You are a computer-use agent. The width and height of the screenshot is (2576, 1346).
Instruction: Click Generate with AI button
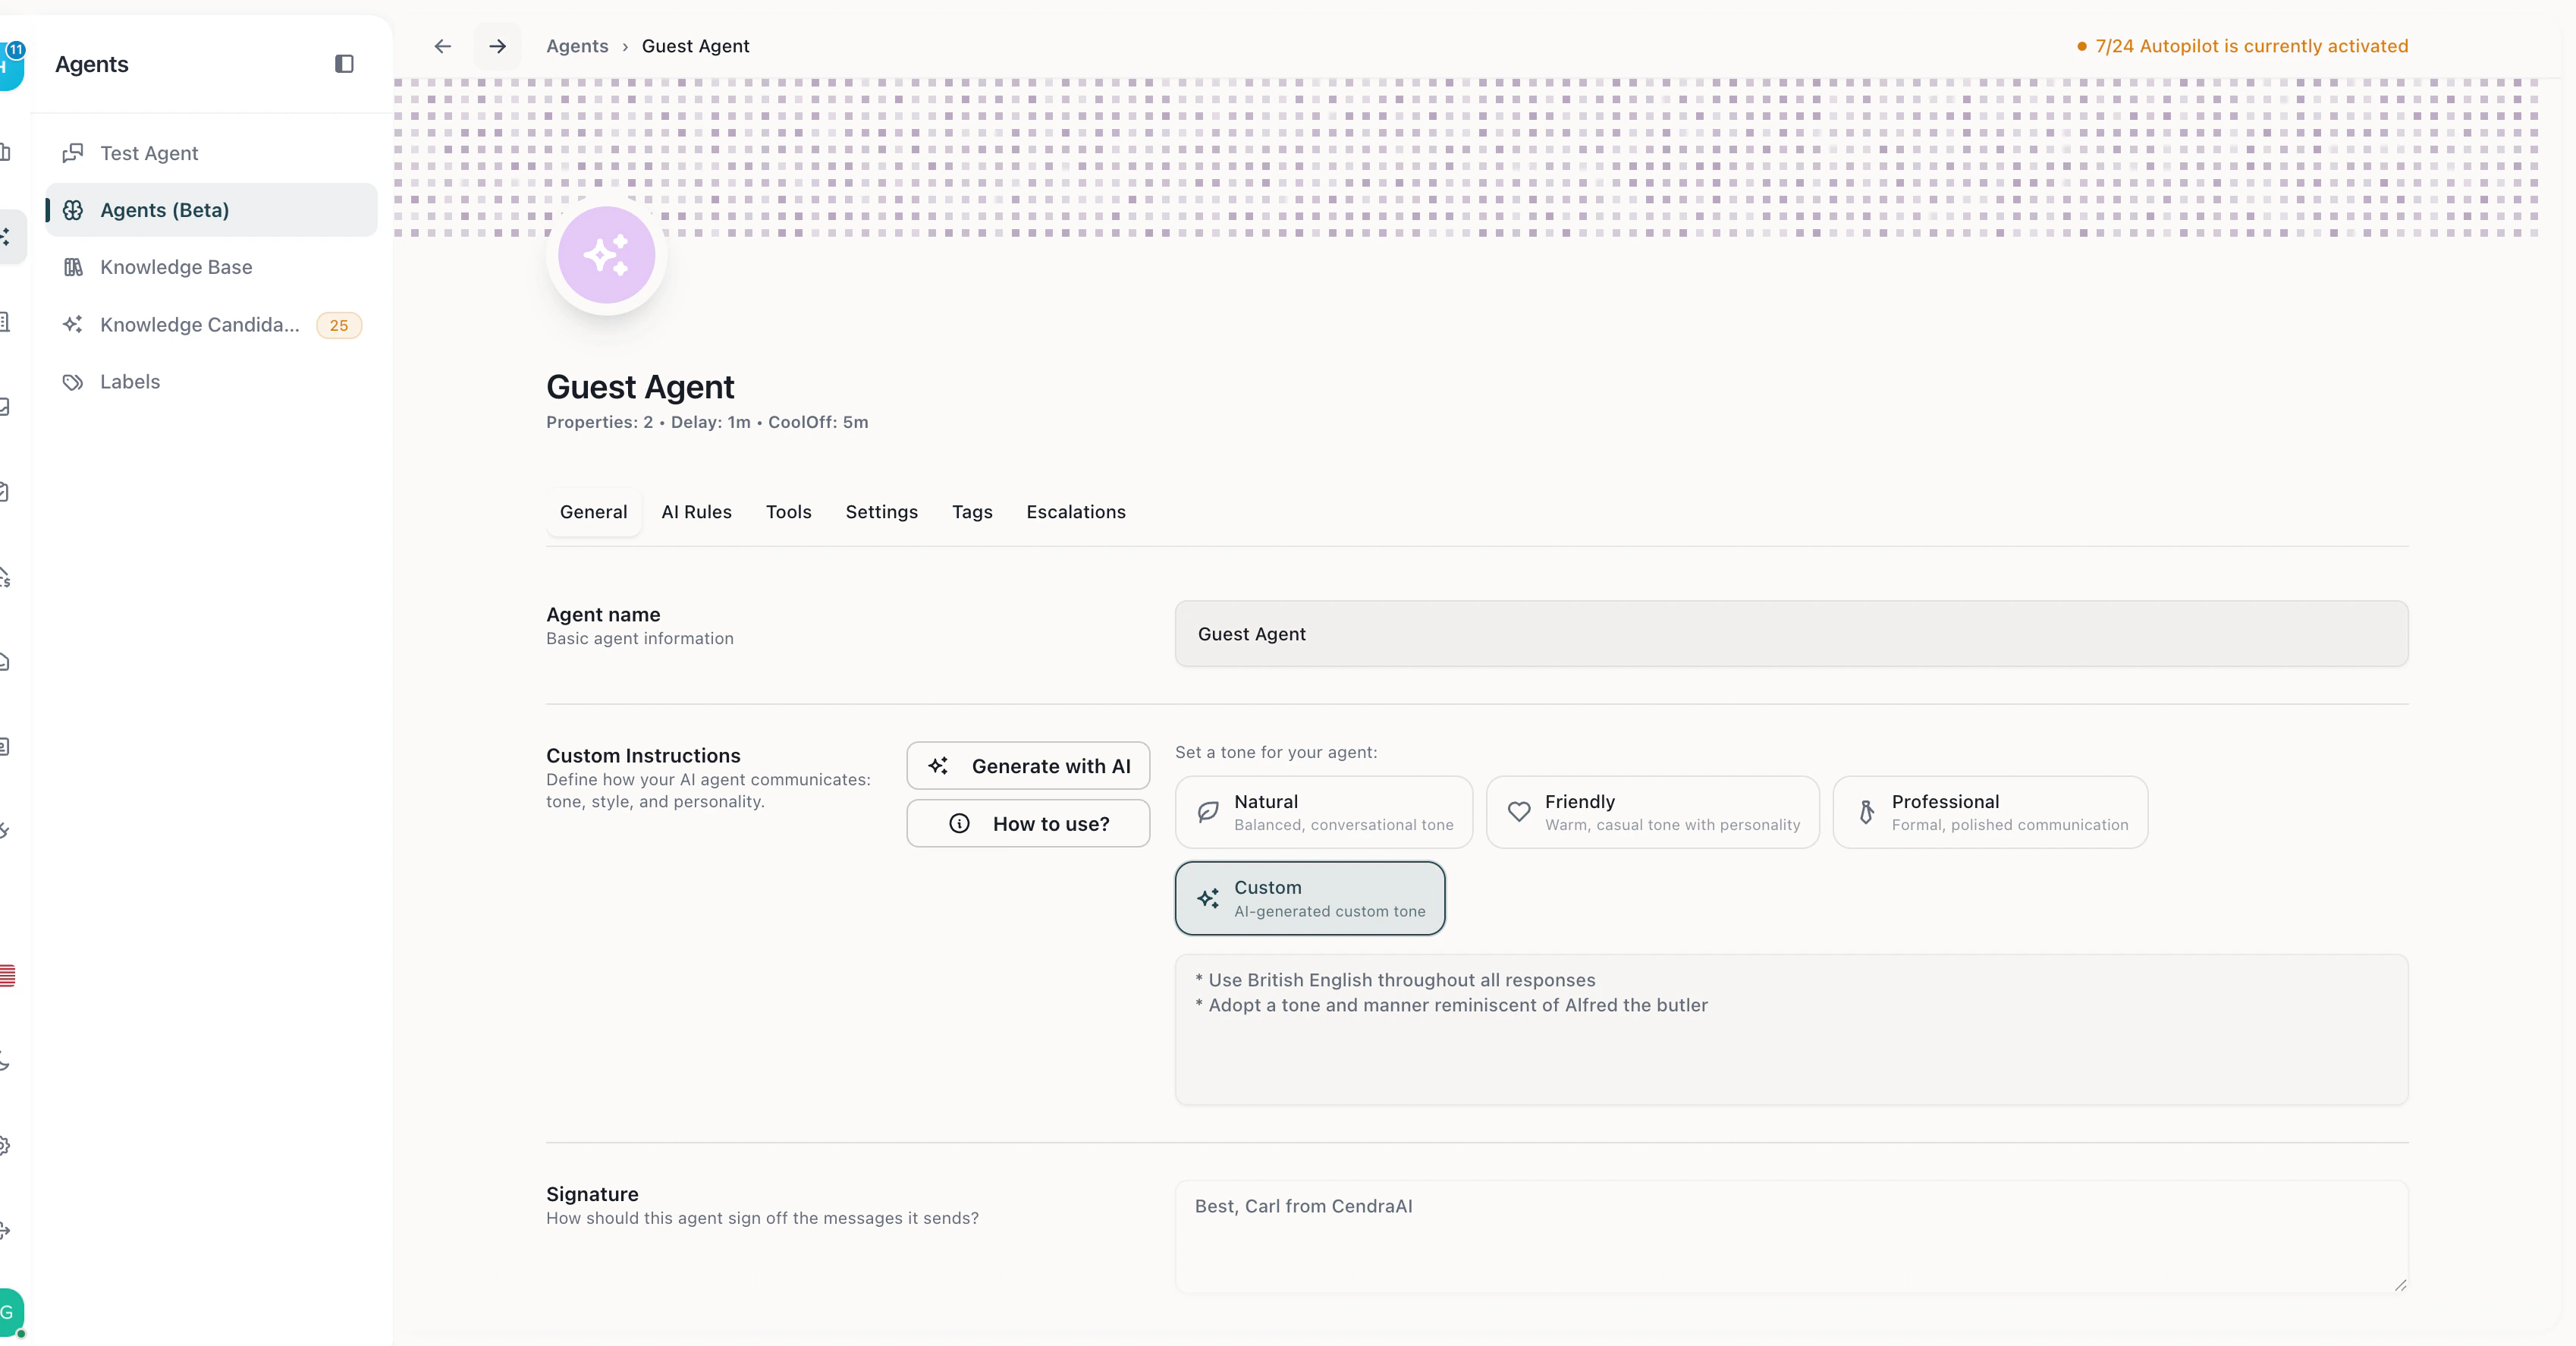(x=1028, y=766)
